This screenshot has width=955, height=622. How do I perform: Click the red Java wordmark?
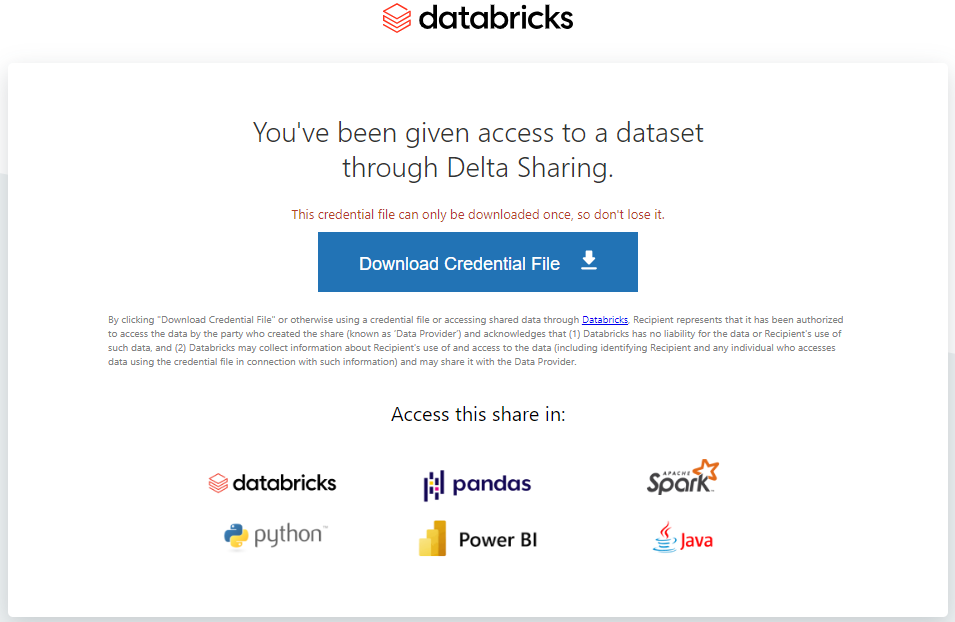click(x=696, y=540)
